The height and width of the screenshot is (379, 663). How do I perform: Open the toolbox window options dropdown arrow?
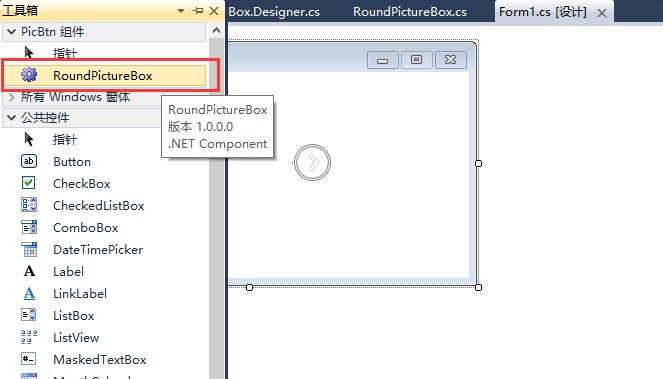(181, 11)
